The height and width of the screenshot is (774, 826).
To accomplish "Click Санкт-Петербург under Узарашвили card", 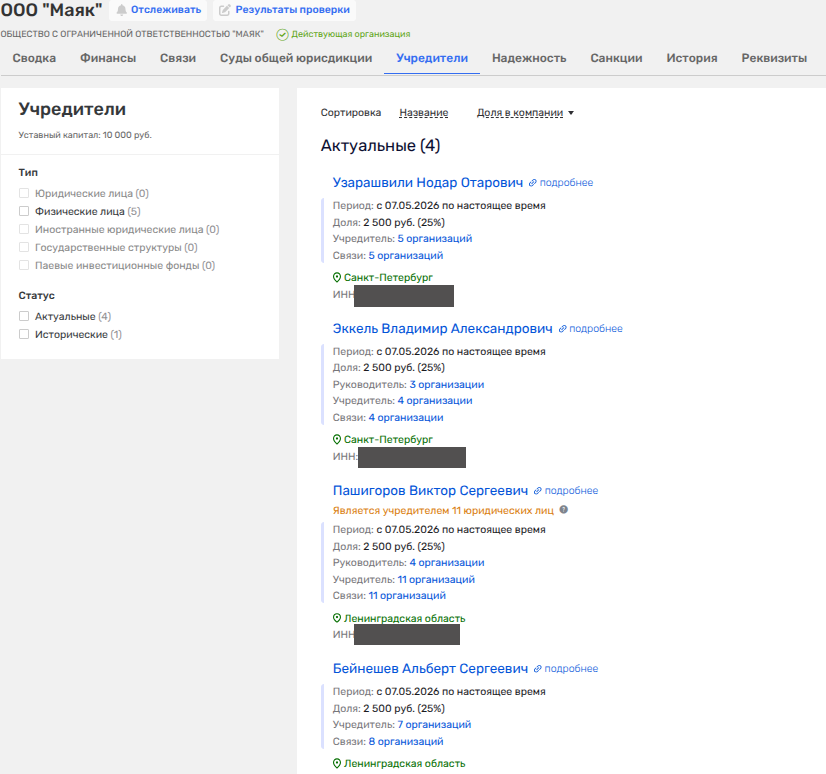I will 388,278.
